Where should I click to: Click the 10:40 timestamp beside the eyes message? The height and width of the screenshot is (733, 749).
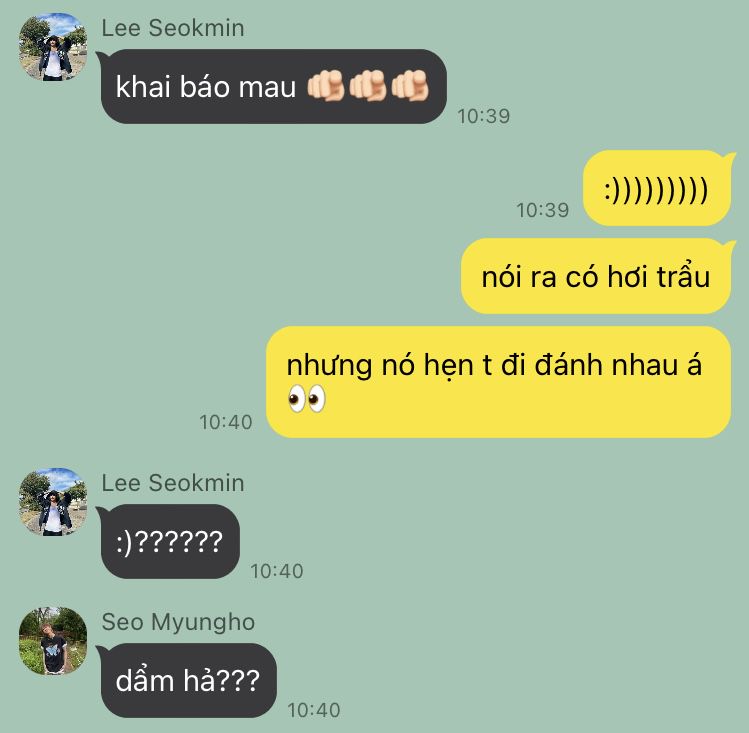(225, 422)
